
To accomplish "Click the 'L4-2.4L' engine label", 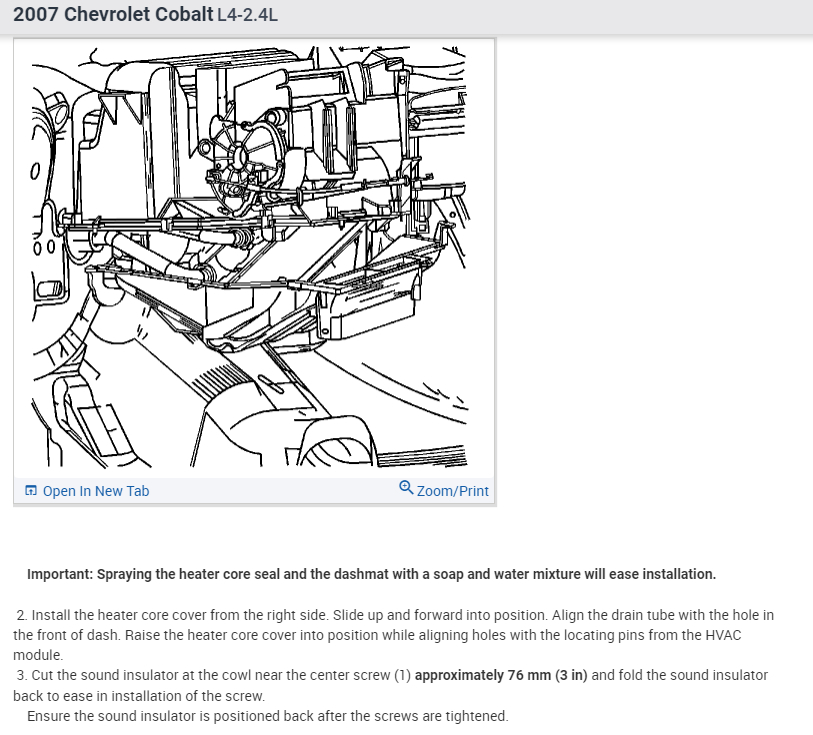I will (x=247, y=15).
